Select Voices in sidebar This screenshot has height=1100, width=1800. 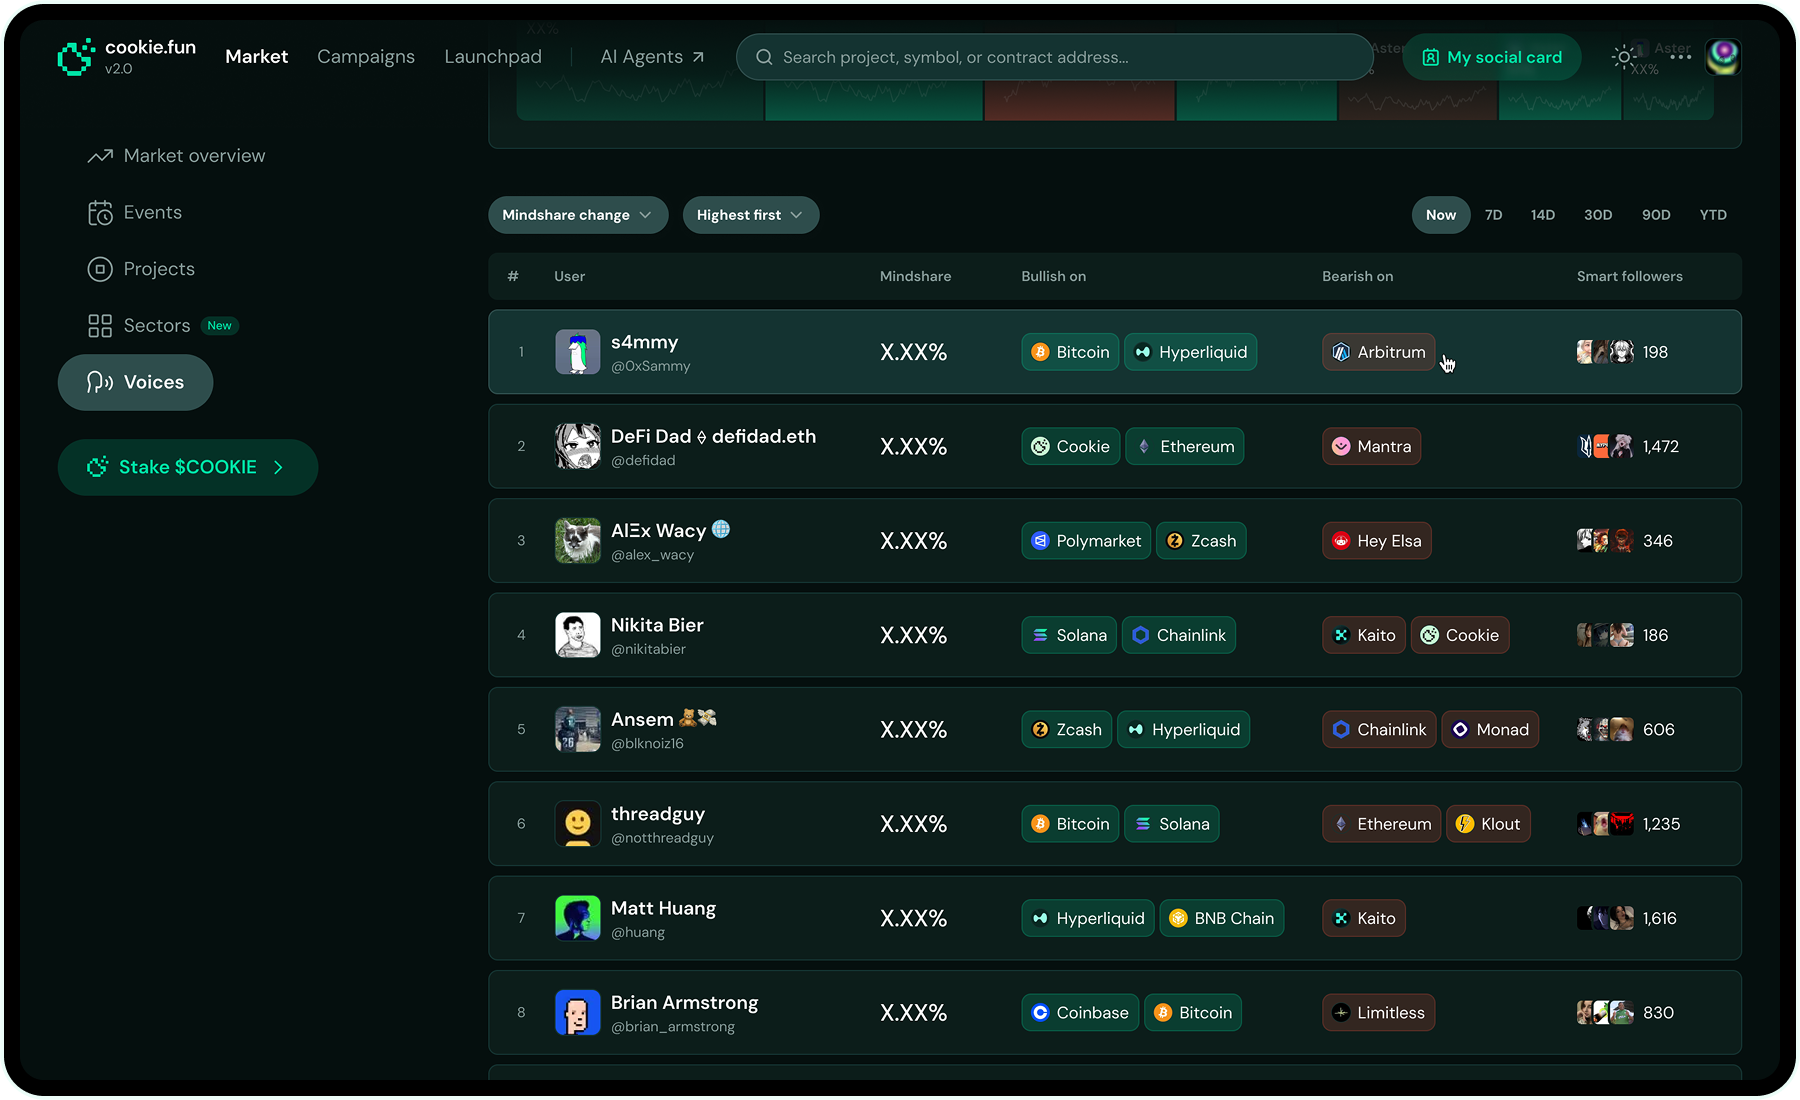(x=135, y=382)
